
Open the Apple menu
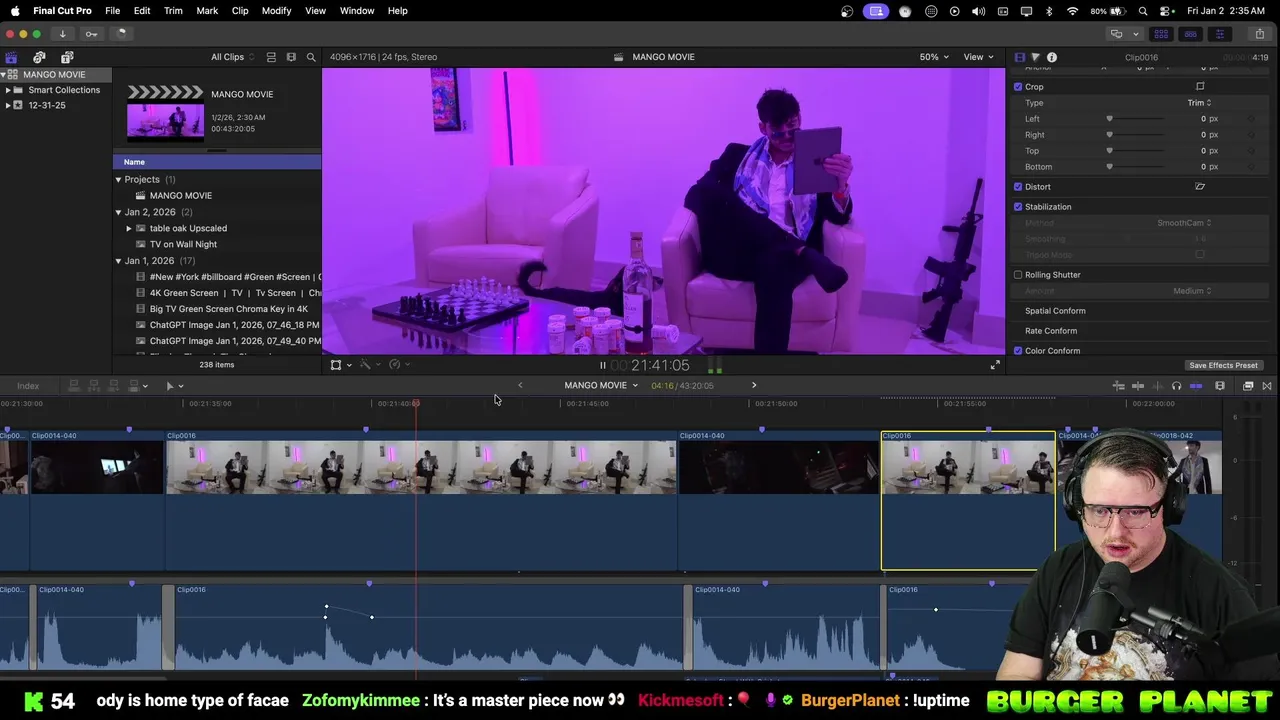click(x=15, y=10)
